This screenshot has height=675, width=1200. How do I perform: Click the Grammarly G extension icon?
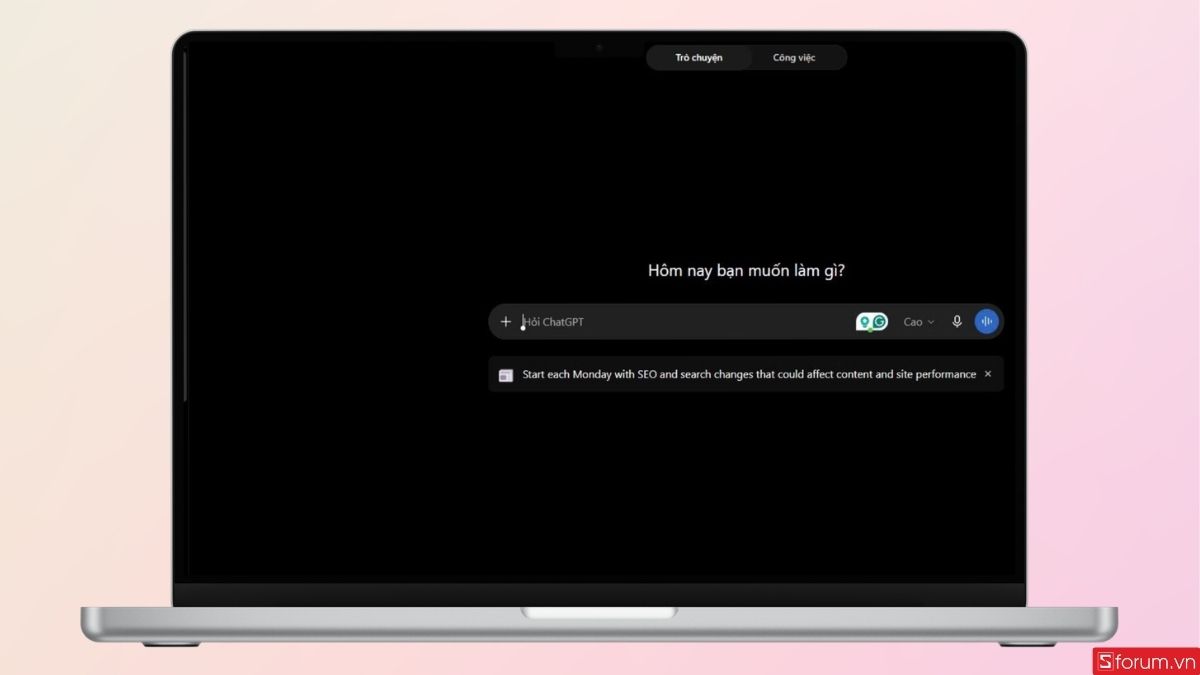point(880,322)
